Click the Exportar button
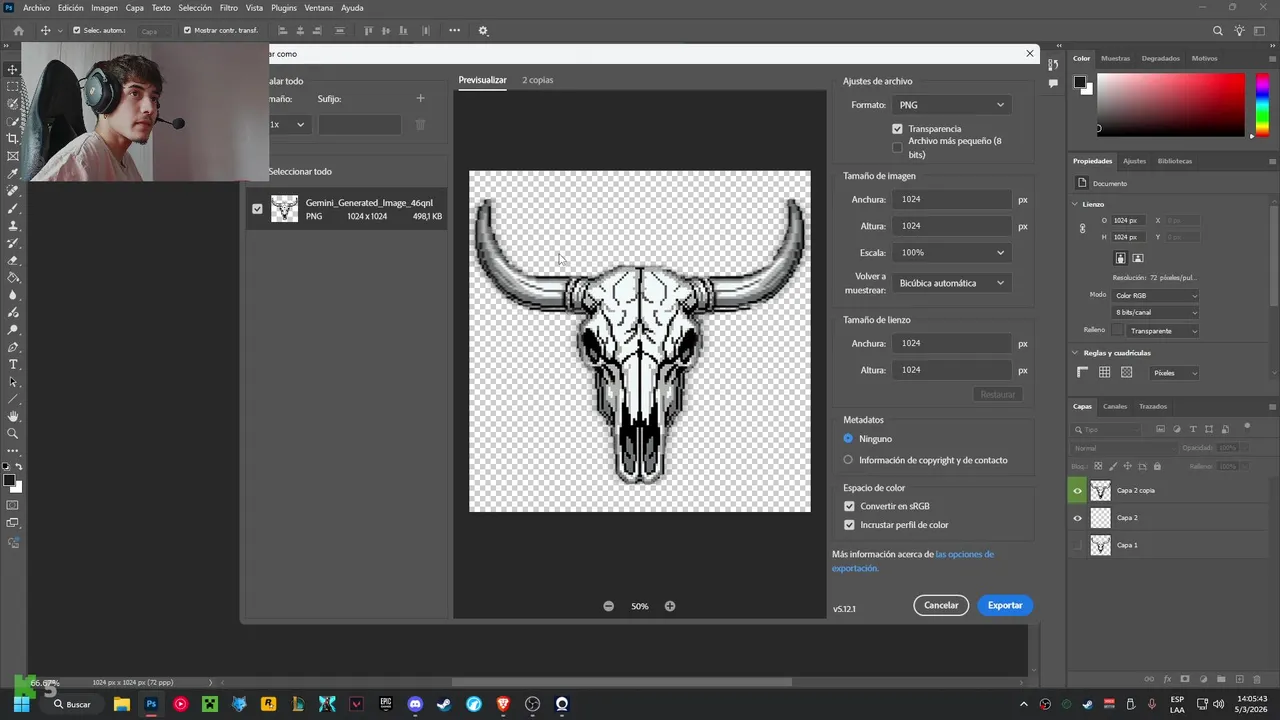This screenshot has height=720, width=1280. [1005, 605]
